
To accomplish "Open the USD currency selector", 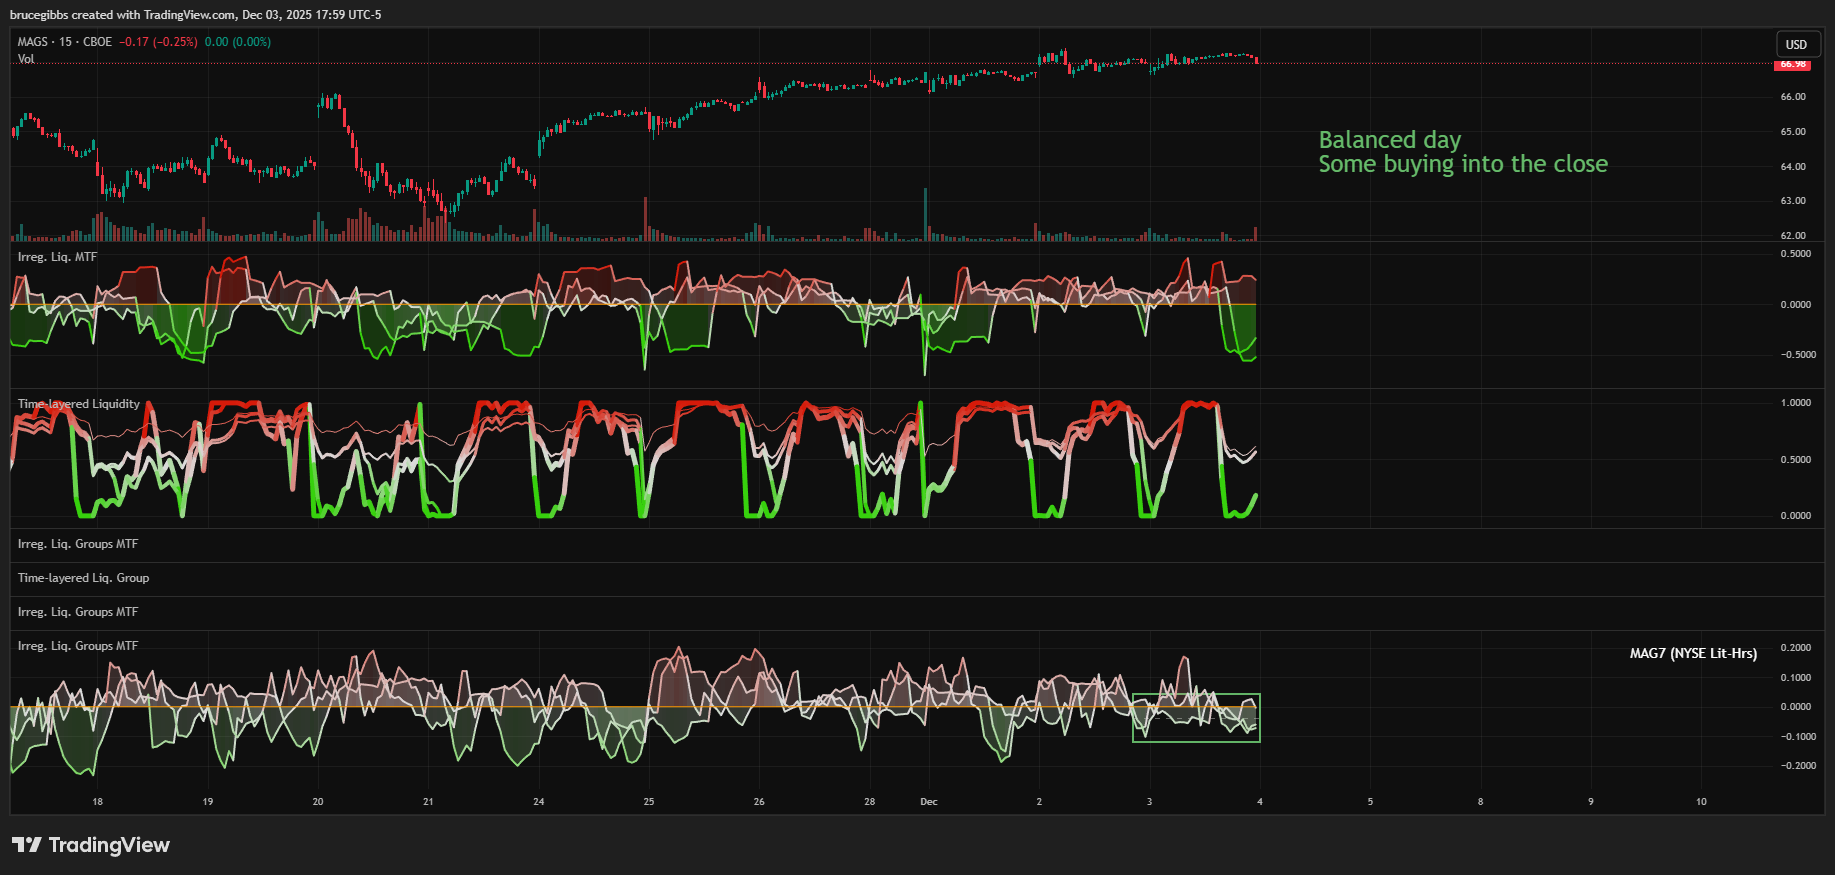I will point(1796,44).
